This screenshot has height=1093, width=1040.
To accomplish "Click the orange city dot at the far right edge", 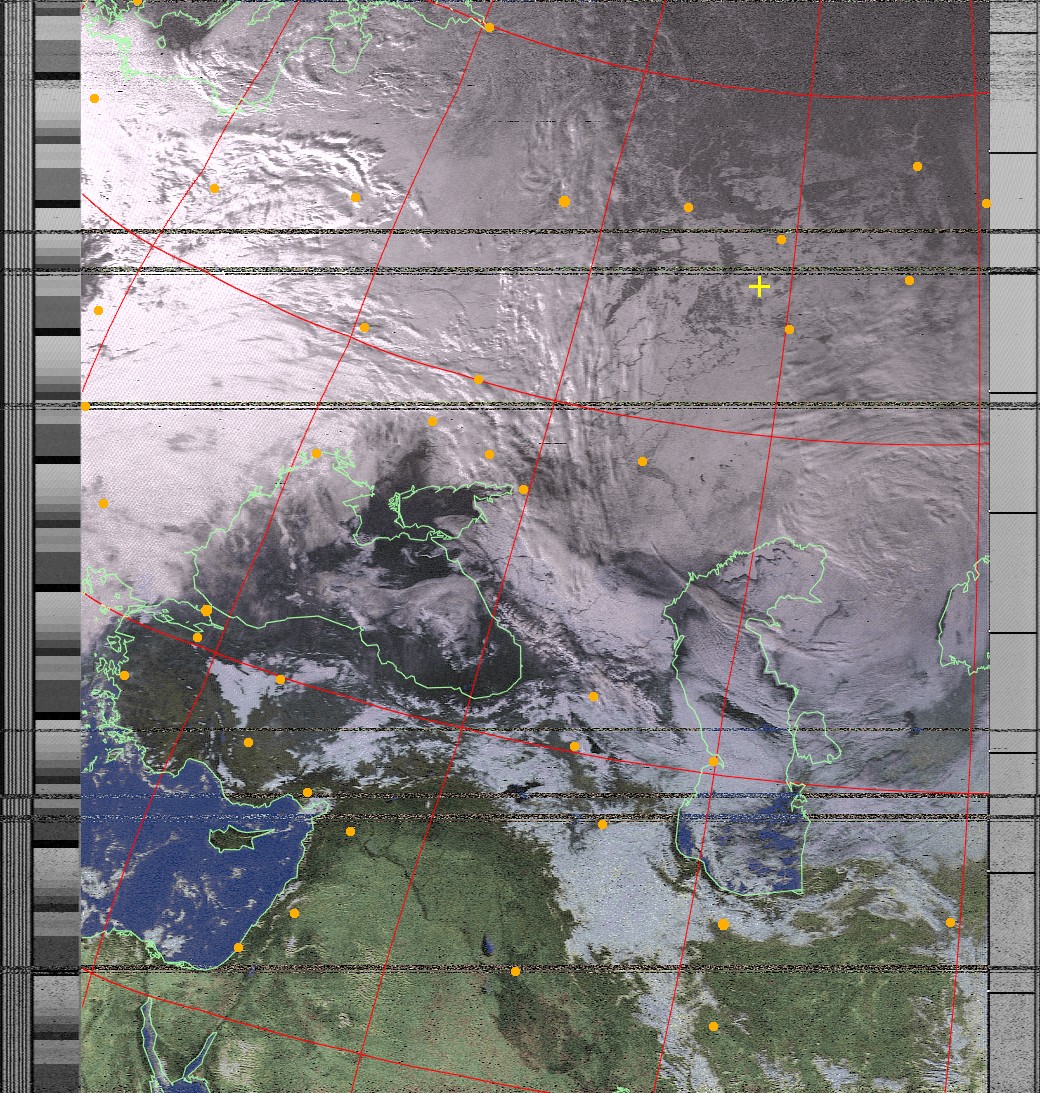I will tap(986, 203).
